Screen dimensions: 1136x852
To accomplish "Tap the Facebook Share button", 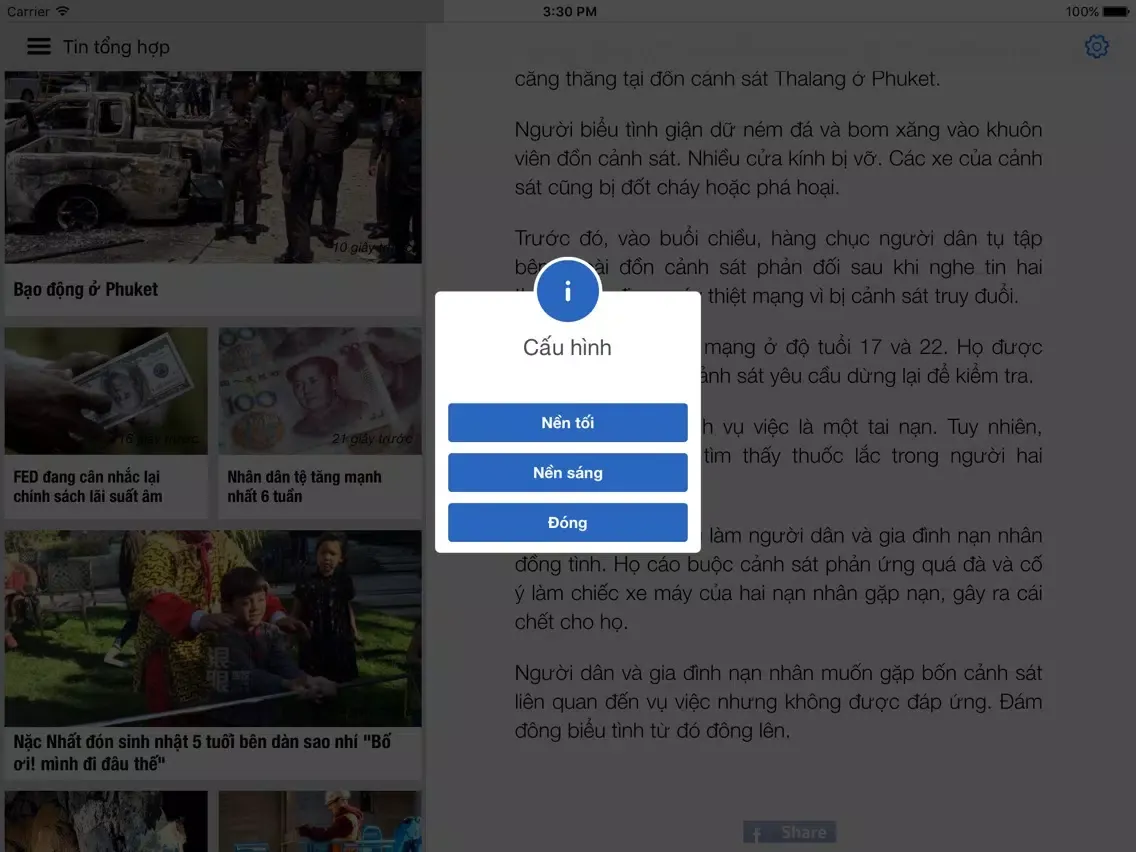I will [x=789, y=832].
